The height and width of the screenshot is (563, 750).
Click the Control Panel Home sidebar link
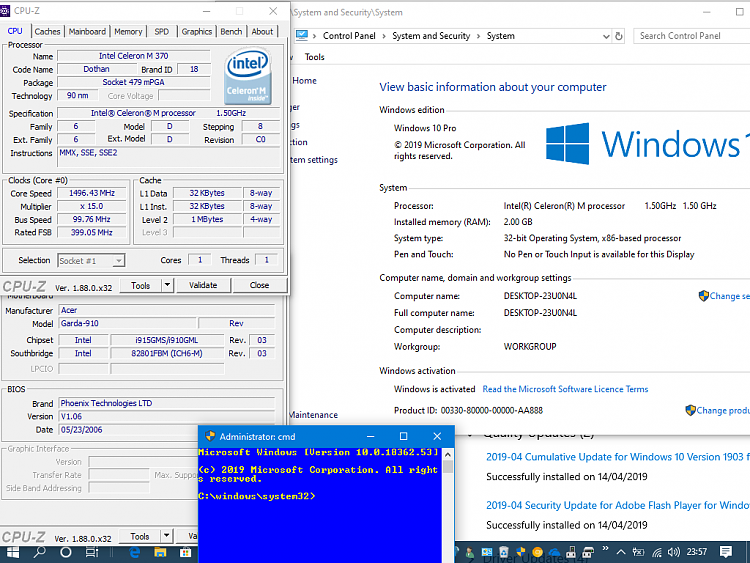(x=304, y=80)
